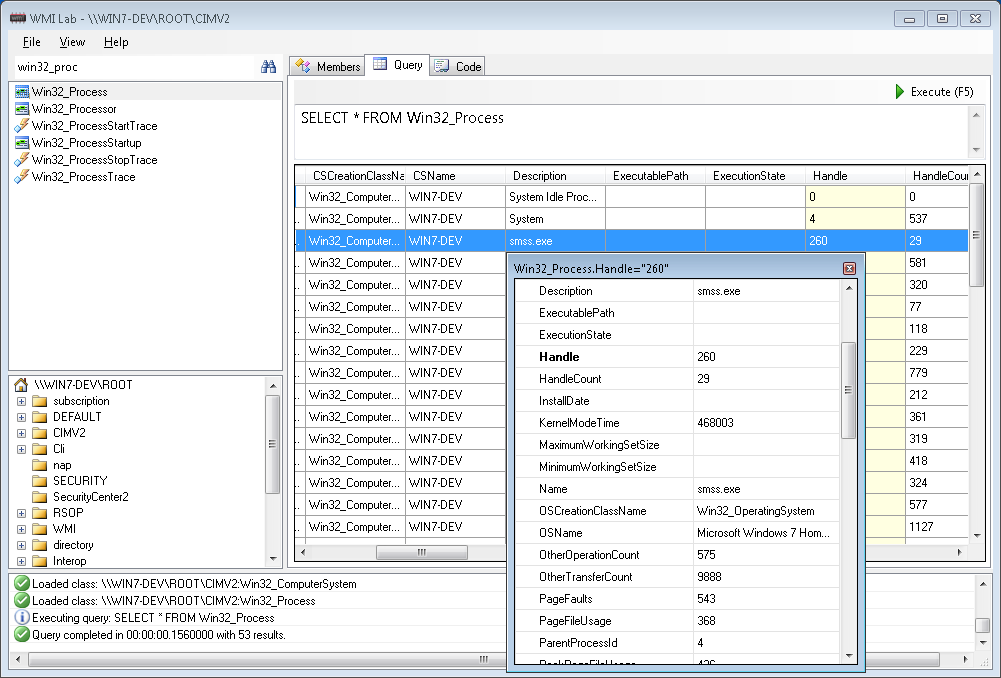
Task: Expand the directory namespace node
Action: click(x=21, y=546)
